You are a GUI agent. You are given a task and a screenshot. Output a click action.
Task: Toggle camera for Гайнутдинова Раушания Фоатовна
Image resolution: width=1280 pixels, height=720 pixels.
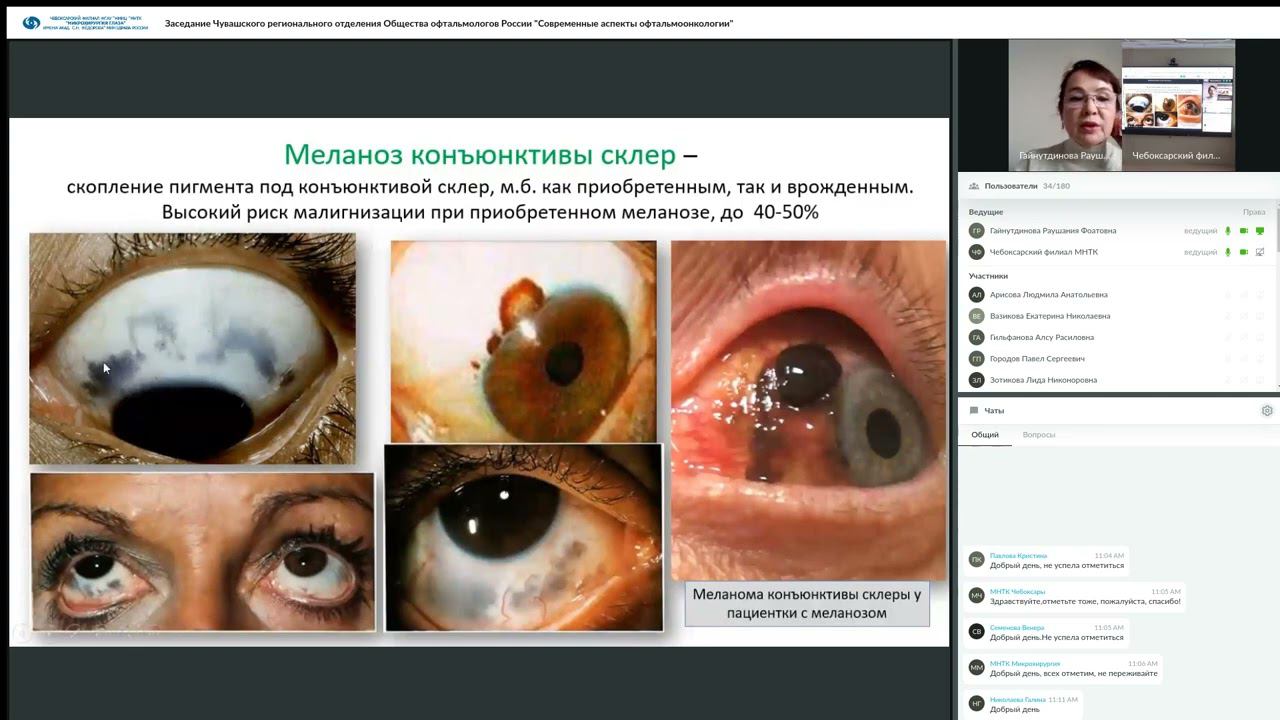(x=1244, y=231)
